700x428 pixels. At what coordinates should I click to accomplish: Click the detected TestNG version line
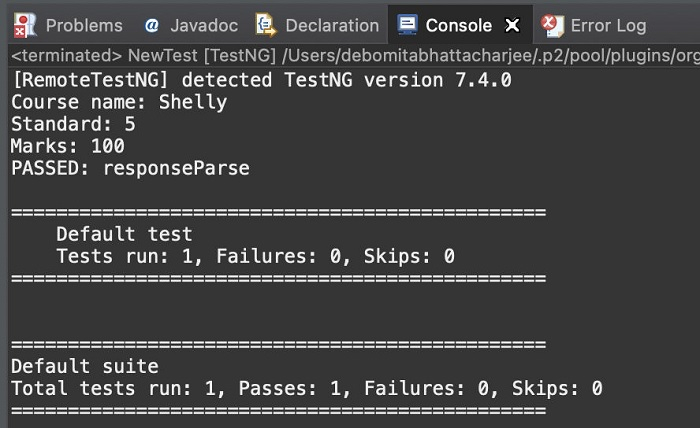[261, 79]
